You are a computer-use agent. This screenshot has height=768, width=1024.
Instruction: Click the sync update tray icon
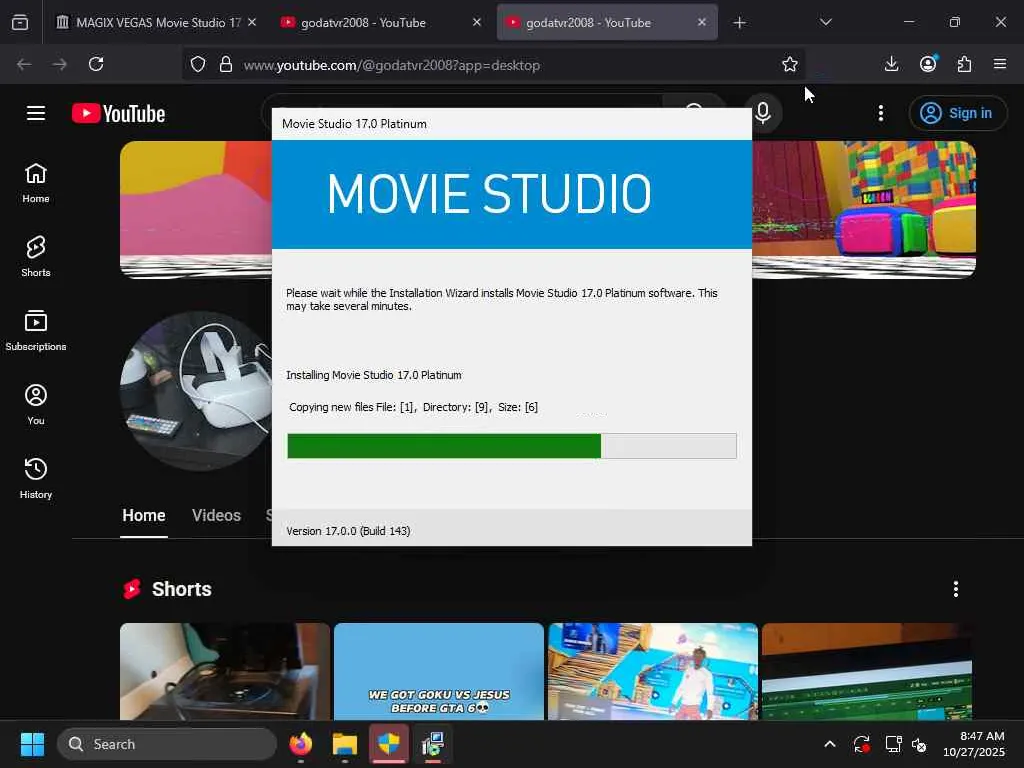pyautogui.click(x=861, y=744)
